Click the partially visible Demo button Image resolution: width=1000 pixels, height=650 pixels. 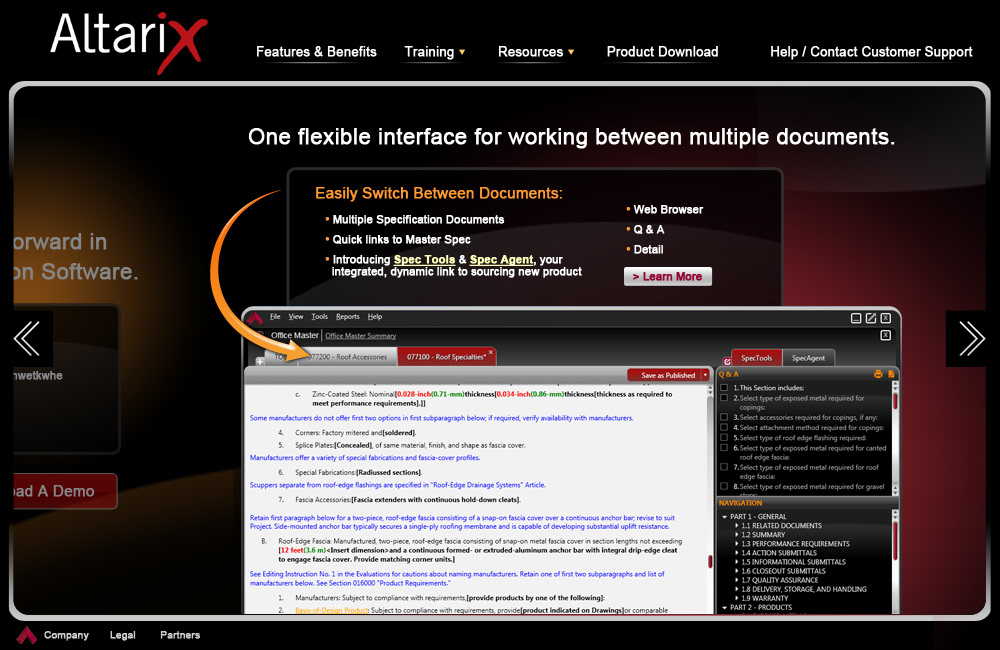(x=65, y=491)
